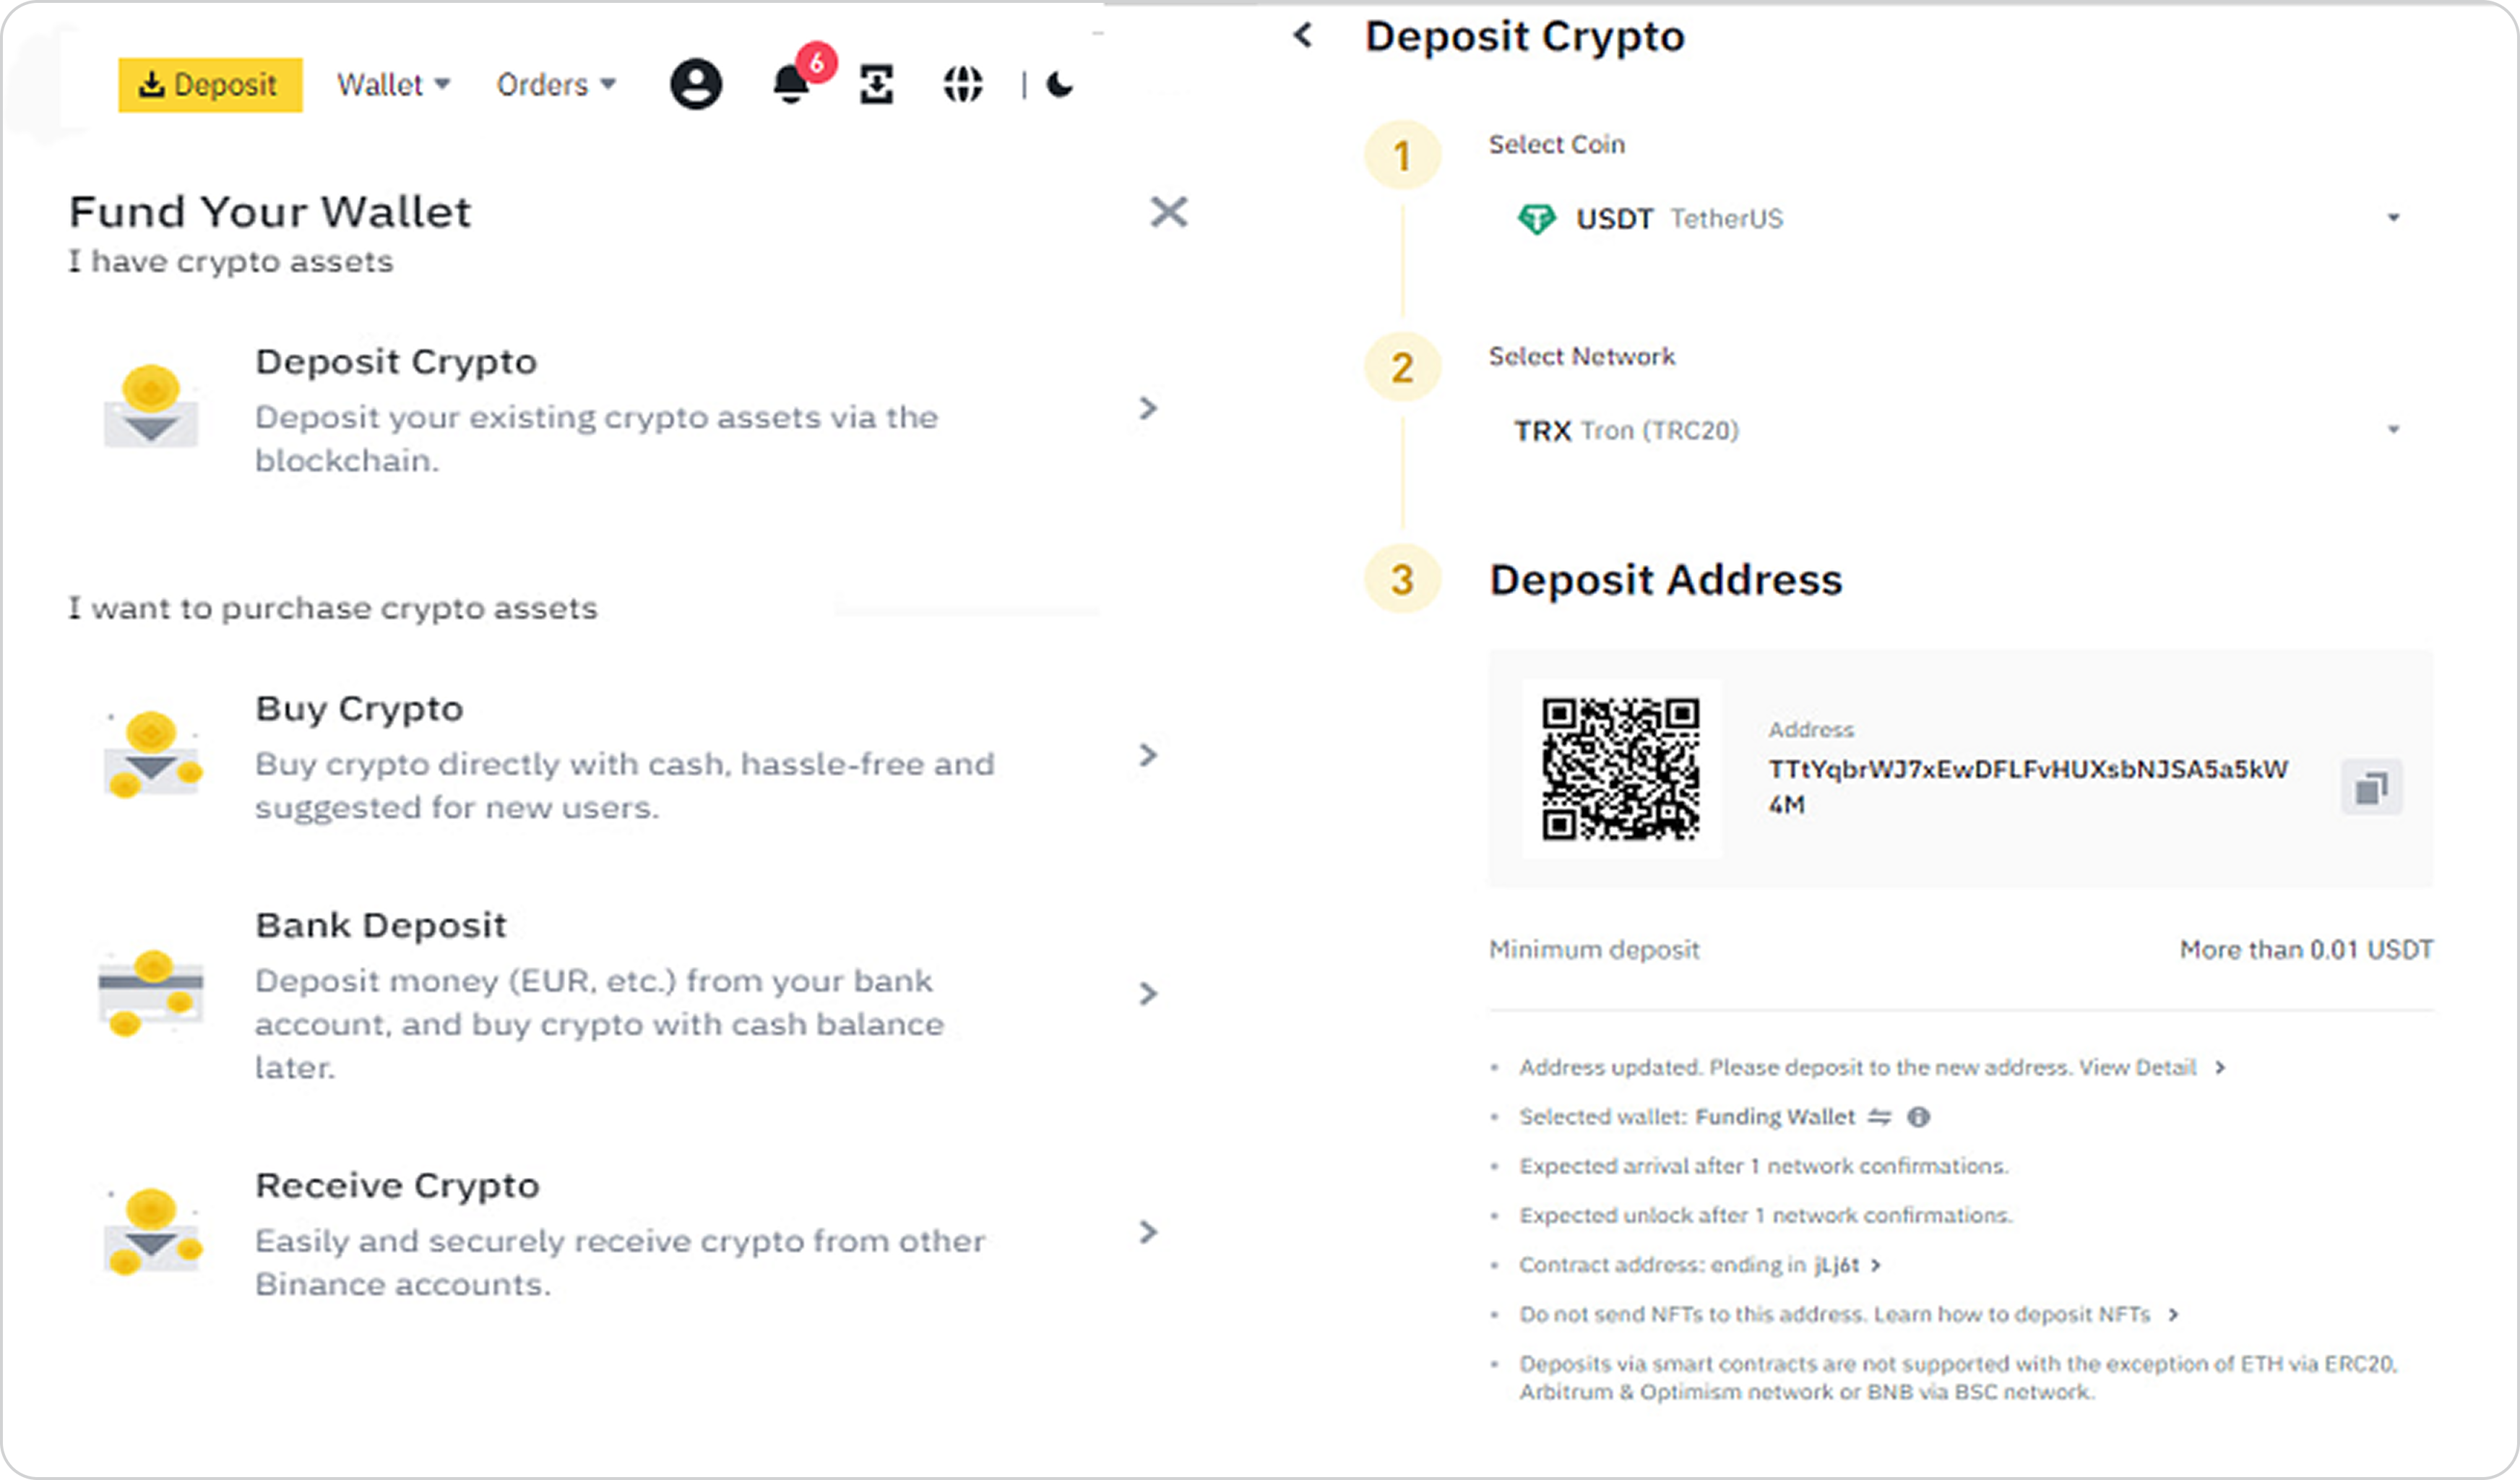
Task: Enable dark mode with the moon icon
Action: [x=1060, y=86]
